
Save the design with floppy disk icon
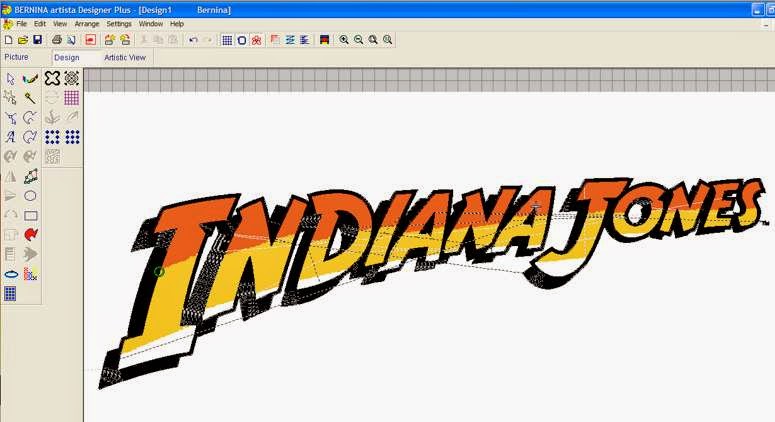coord(38,40)
